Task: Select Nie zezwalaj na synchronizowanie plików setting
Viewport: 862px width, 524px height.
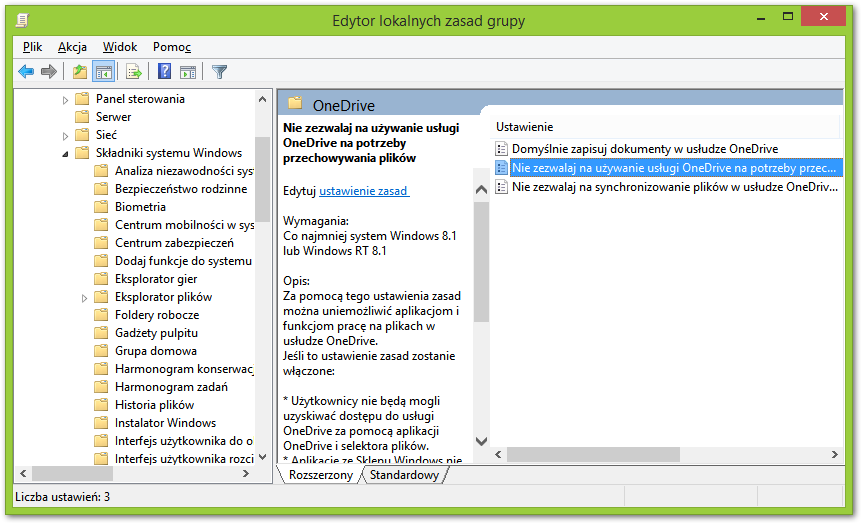Action: click(x=675, y=187)
